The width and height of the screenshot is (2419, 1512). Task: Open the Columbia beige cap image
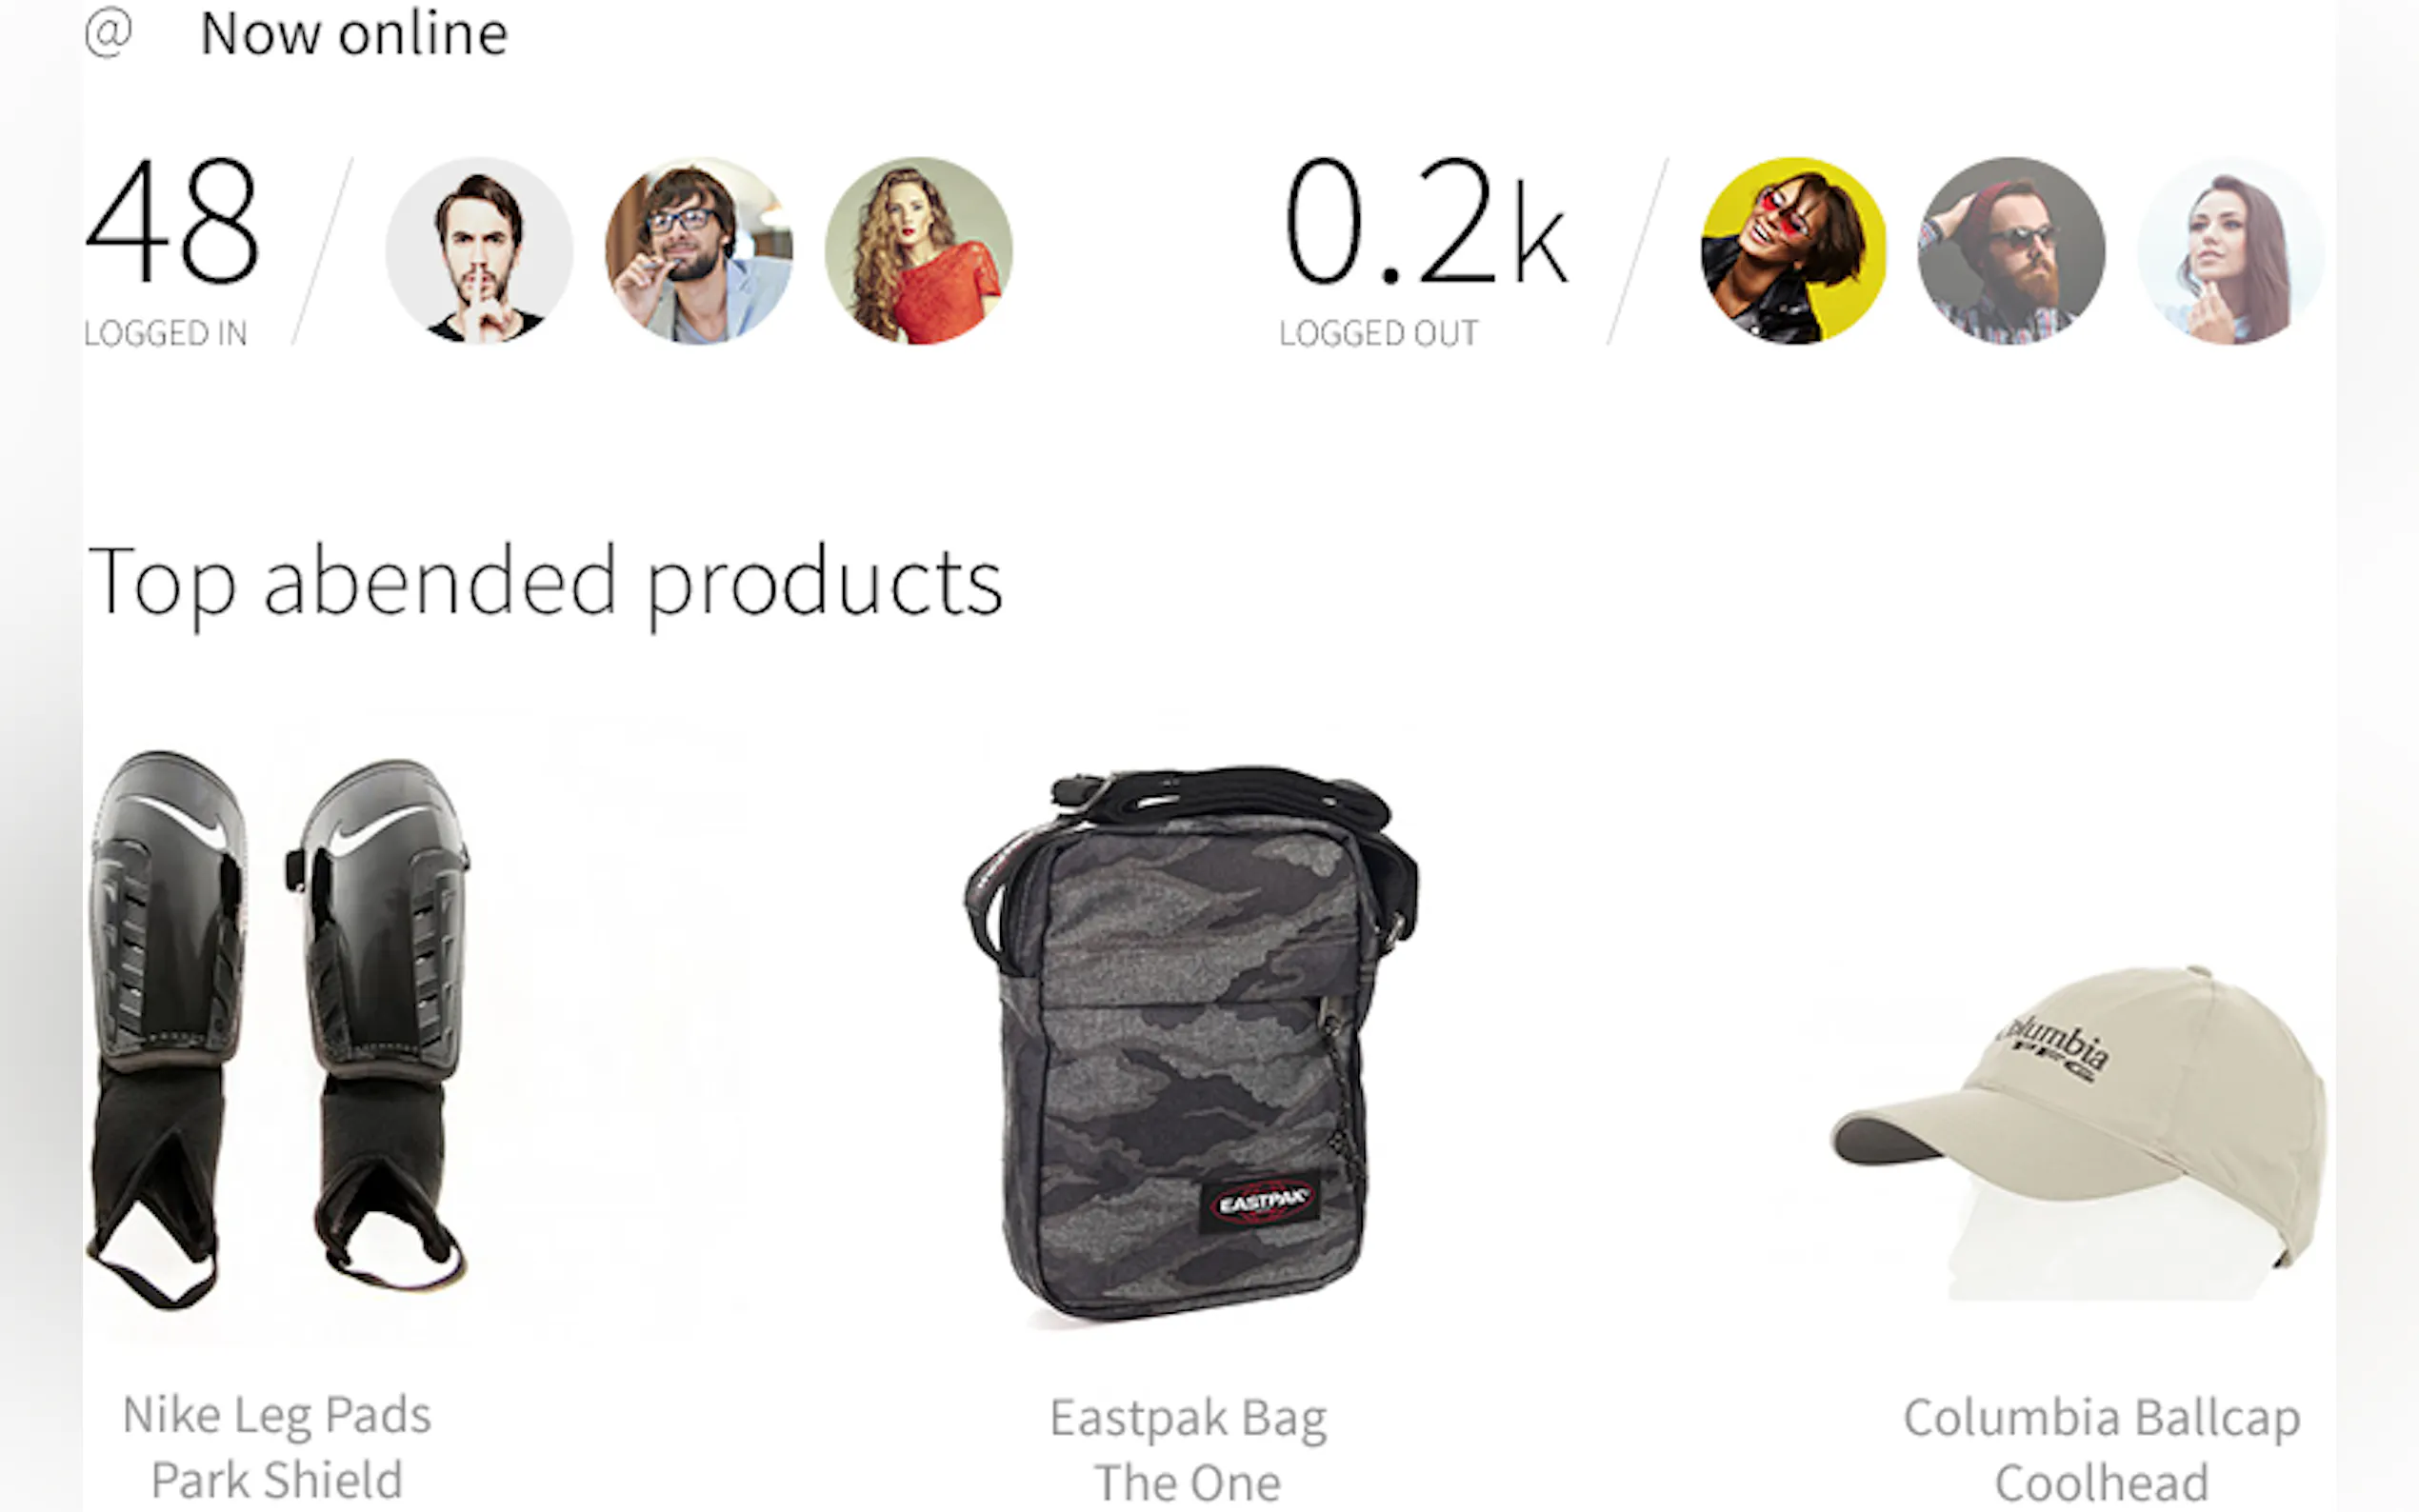tap(2080, 1132)
